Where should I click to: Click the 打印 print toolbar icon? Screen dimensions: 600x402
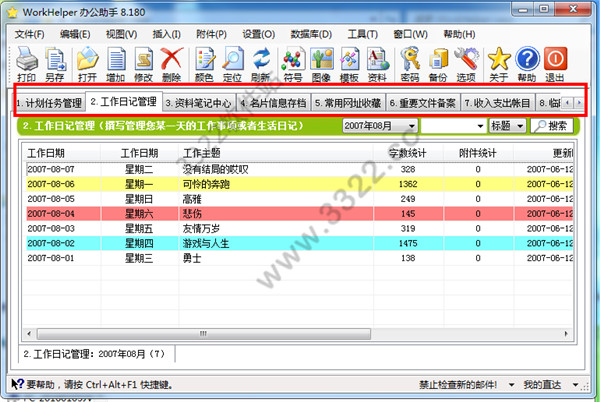coord(27,64)
